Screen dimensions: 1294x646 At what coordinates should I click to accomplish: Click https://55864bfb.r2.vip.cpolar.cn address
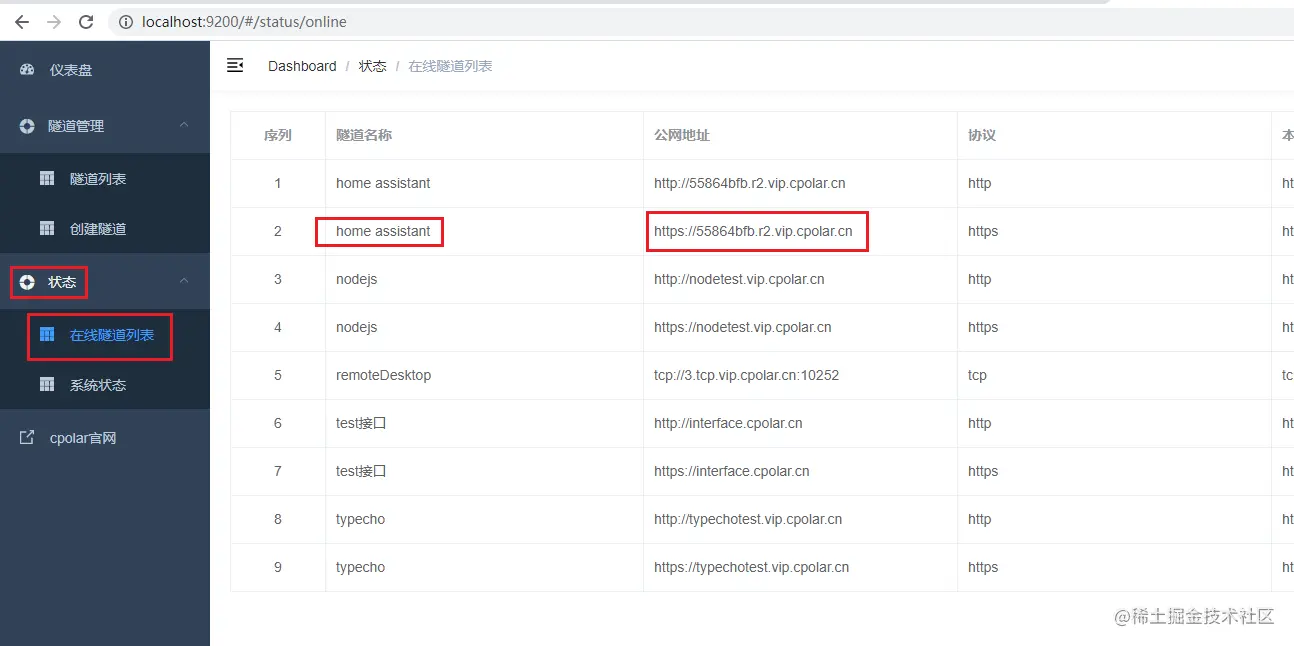(x=753, y=231)
